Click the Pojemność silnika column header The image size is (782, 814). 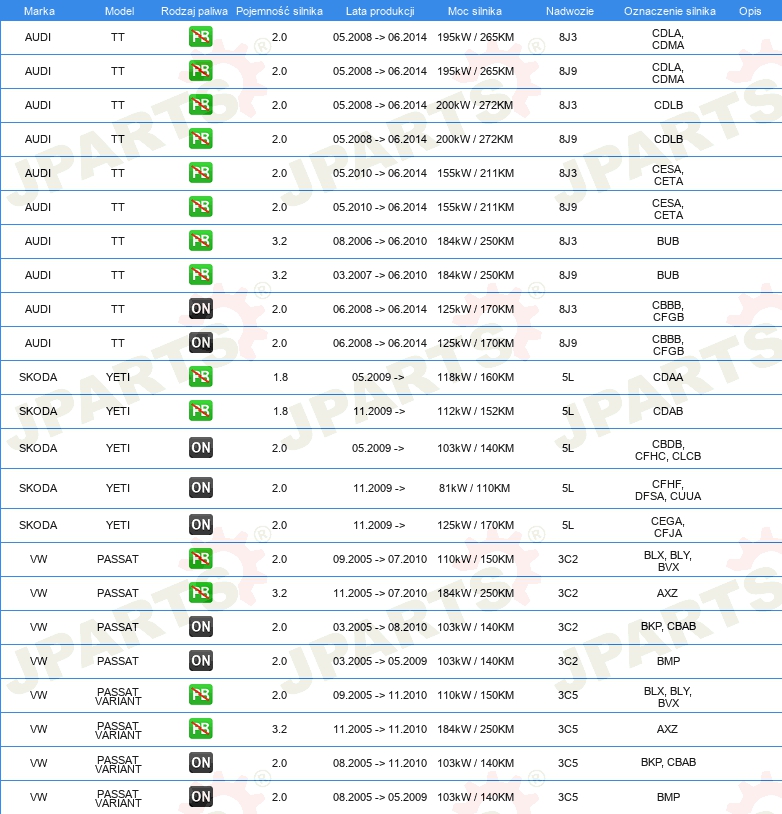279,11
